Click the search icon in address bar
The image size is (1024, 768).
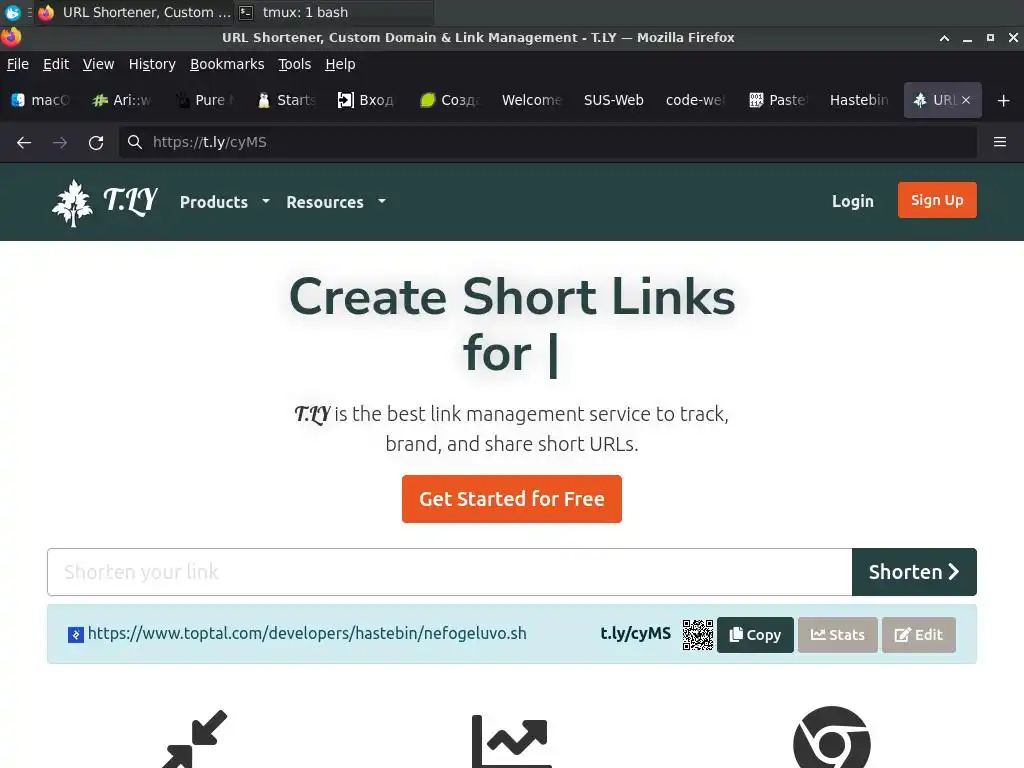click(135, 142)
